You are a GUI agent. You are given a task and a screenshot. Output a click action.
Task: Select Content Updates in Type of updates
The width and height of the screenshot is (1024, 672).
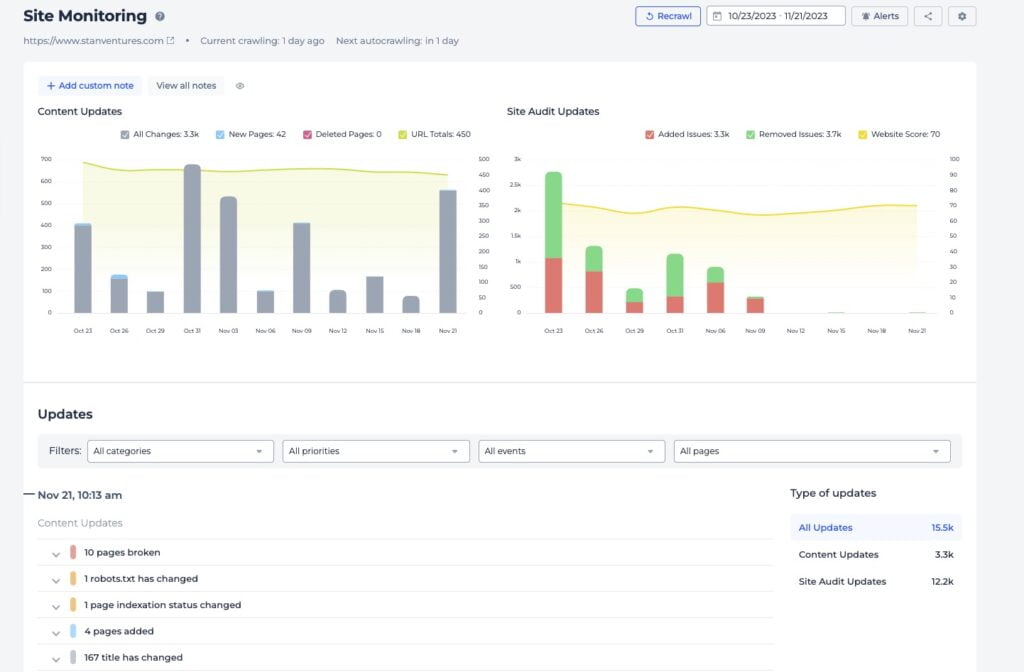click(838, 554)
